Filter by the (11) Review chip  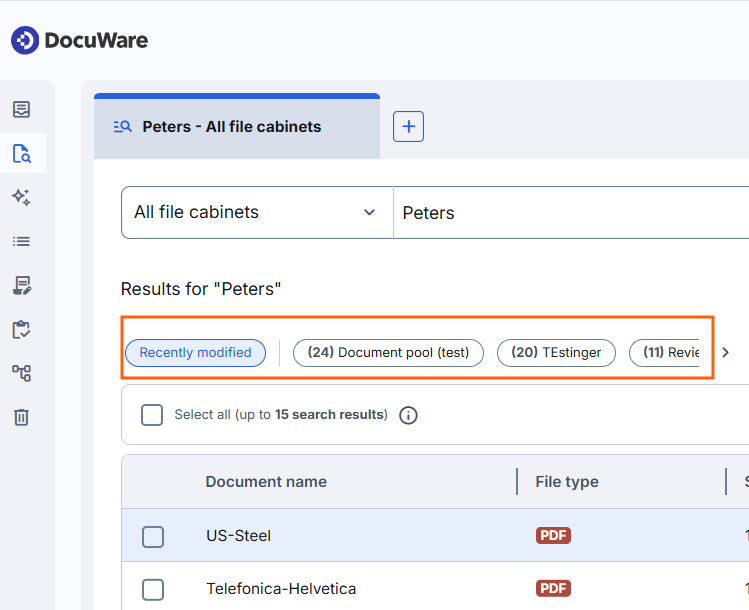(664, 353)
